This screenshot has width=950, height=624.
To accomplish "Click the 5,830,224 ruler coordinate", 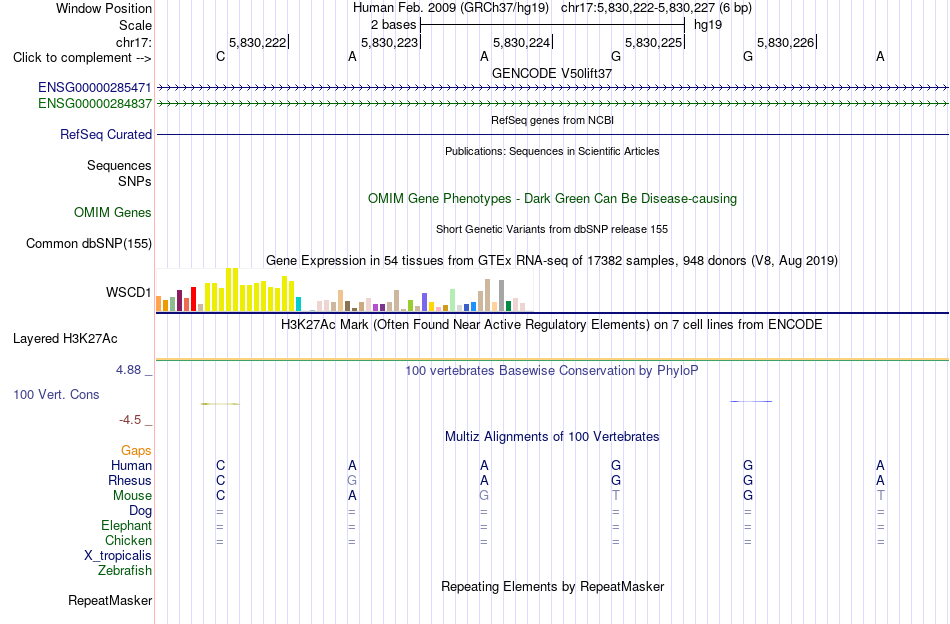I will click(x=522, y=42).
